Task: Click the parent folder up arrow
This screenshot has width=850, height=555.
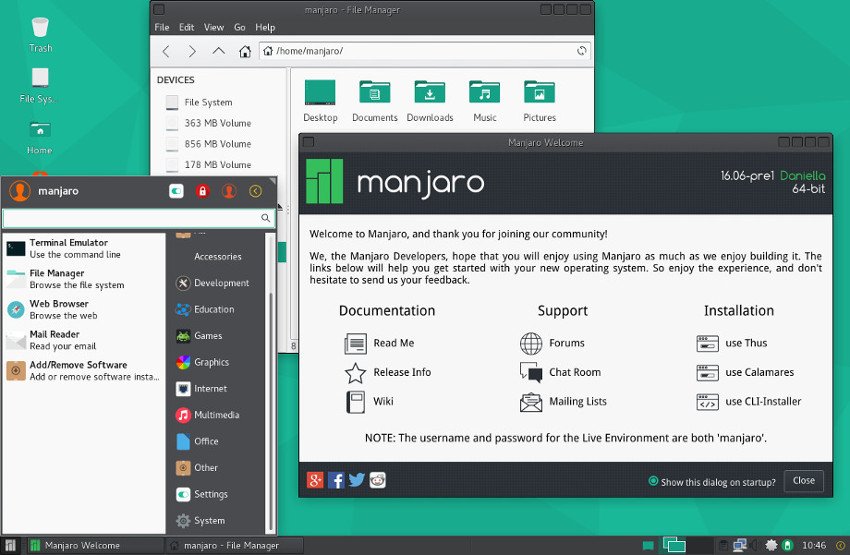Action: point(218,51)
